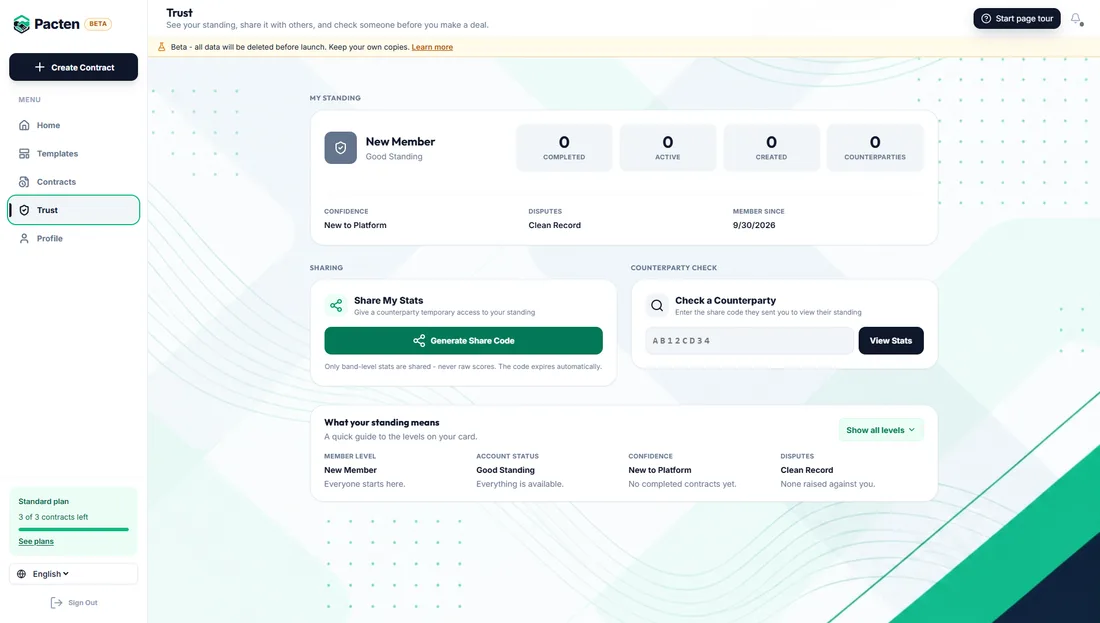Screen dimensions: 1100x623
Task: Open the English language selector
Action: click(74, 574)
